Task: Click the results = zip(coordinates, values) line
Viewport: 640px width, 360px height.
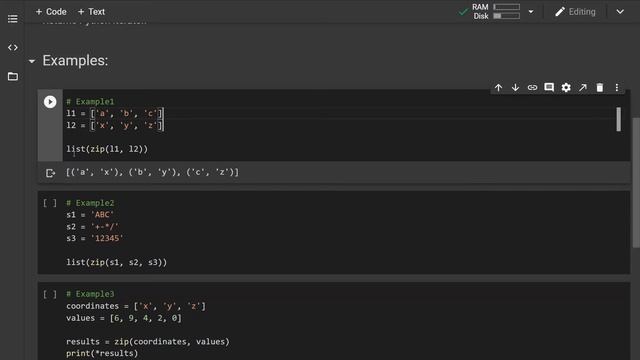Action: pyautogui.click(x=148, y=341)
